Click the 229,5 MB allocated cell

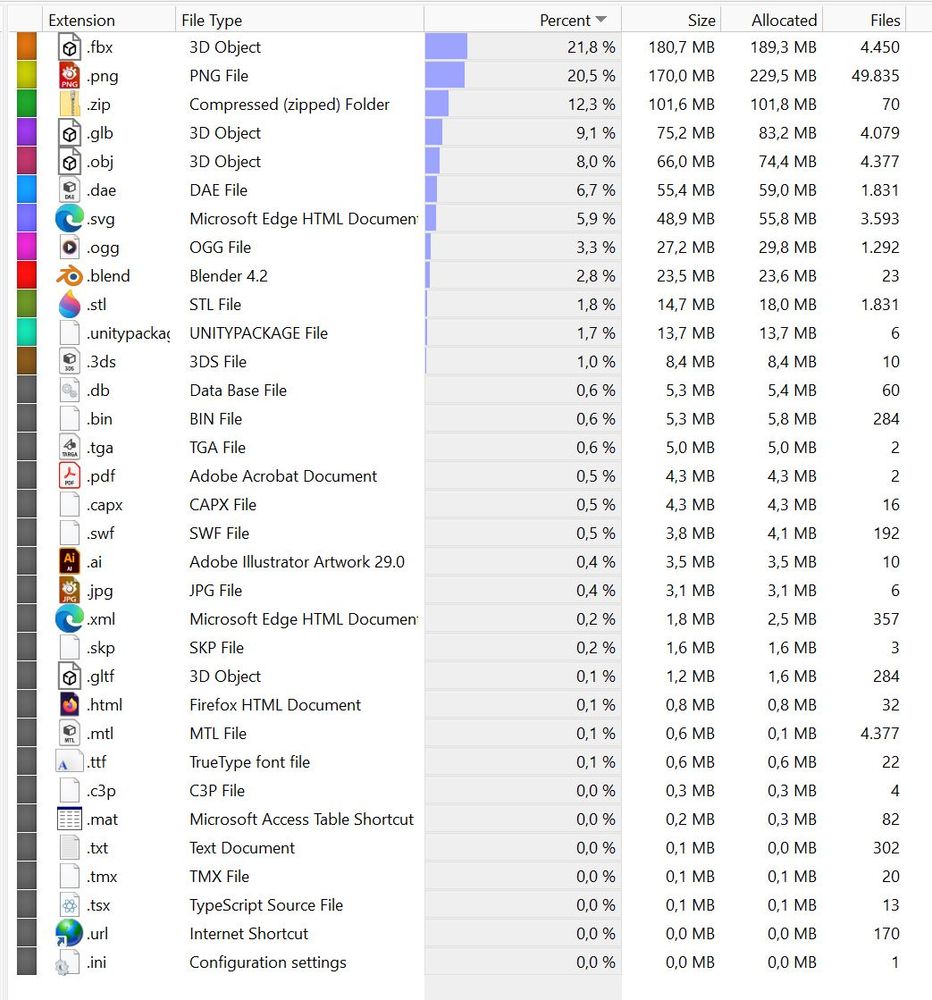click(783, 75)
